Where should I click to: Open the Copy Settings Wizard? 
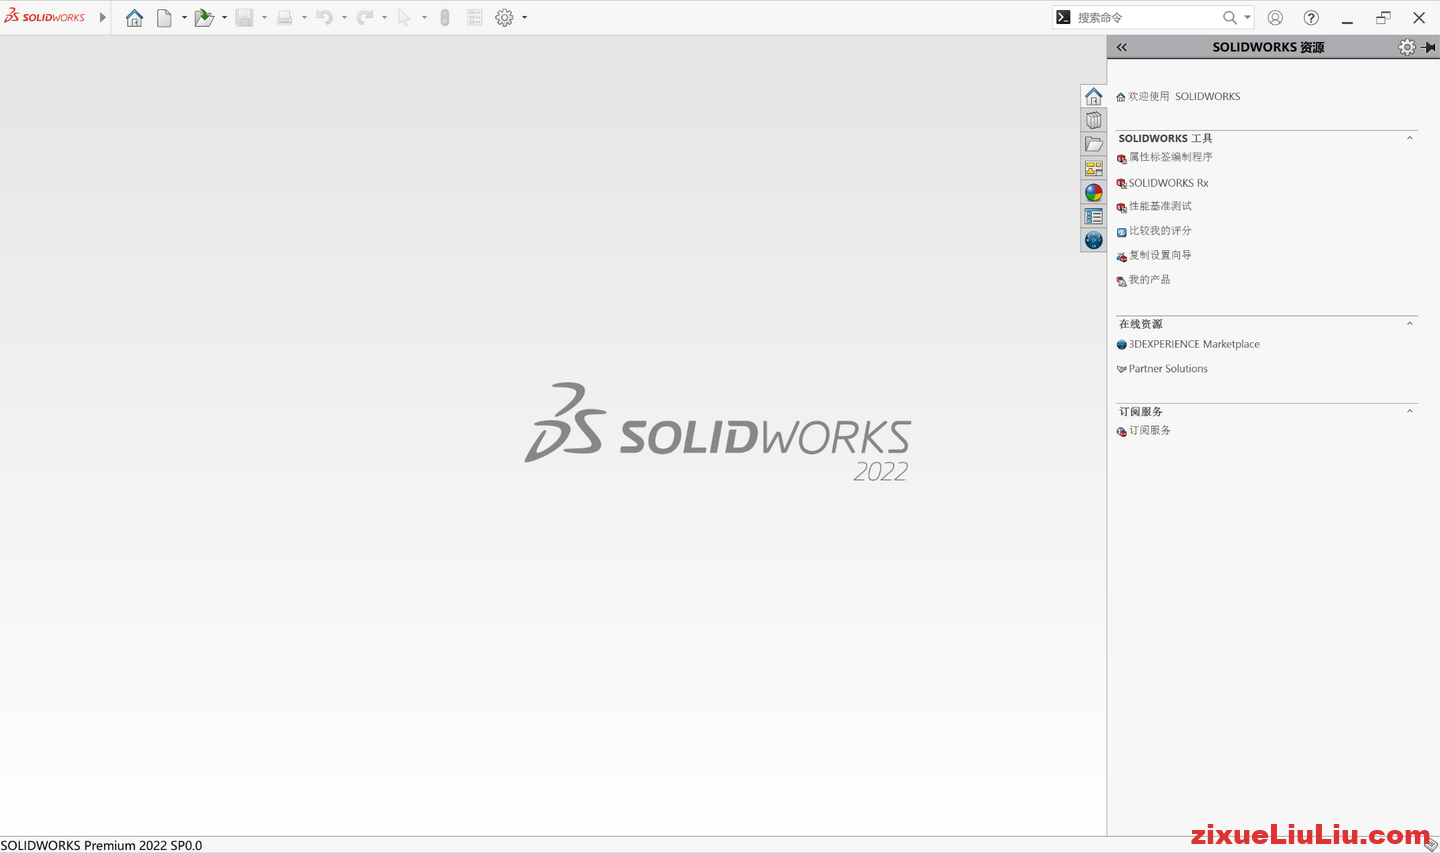[1158, 255]
